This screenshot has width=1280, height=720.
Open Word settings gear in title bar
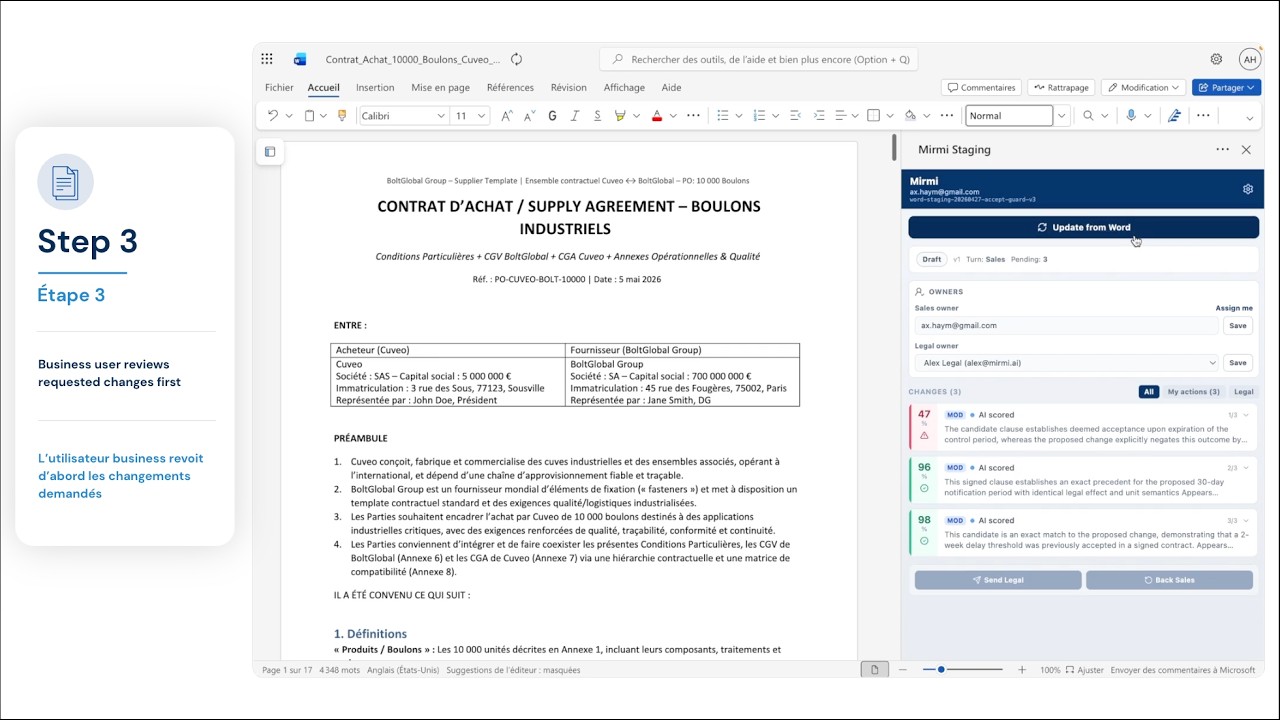[1216, 59]
